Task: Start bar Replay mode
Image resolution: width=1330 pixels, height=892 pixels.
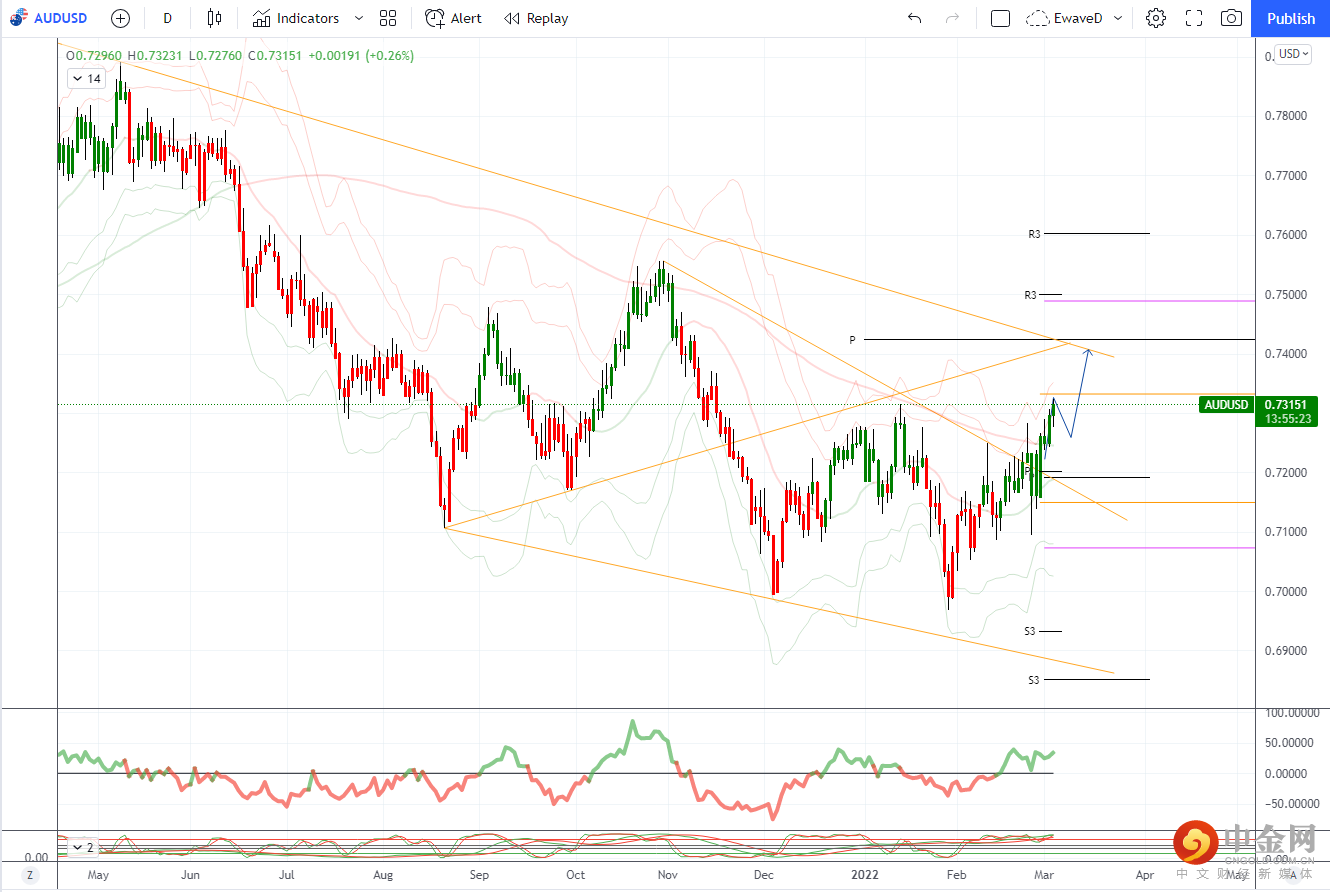Action: 536,18
